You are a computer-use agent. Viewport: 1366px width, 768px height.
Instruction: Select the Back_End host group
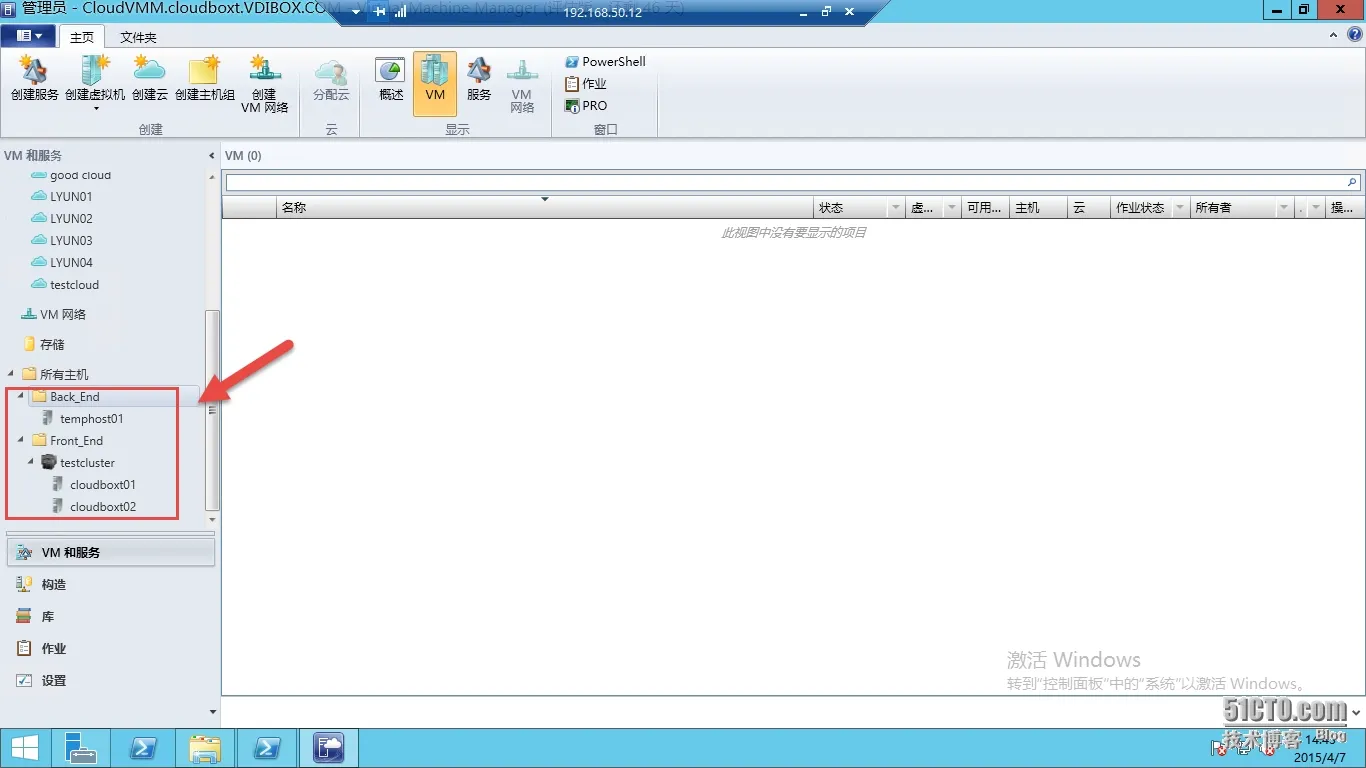(x=75, y=397)
